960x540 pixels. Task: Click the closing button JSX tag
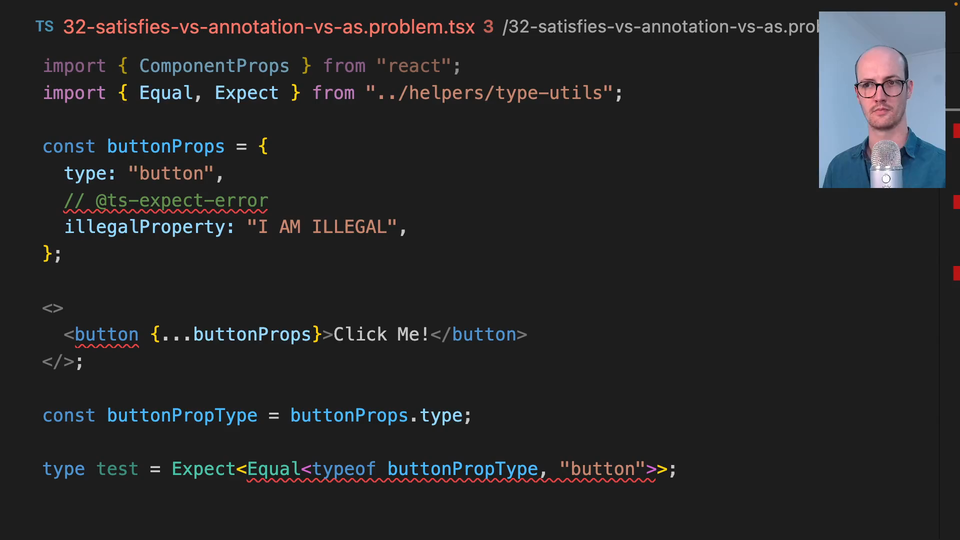(x=483, y=334)
